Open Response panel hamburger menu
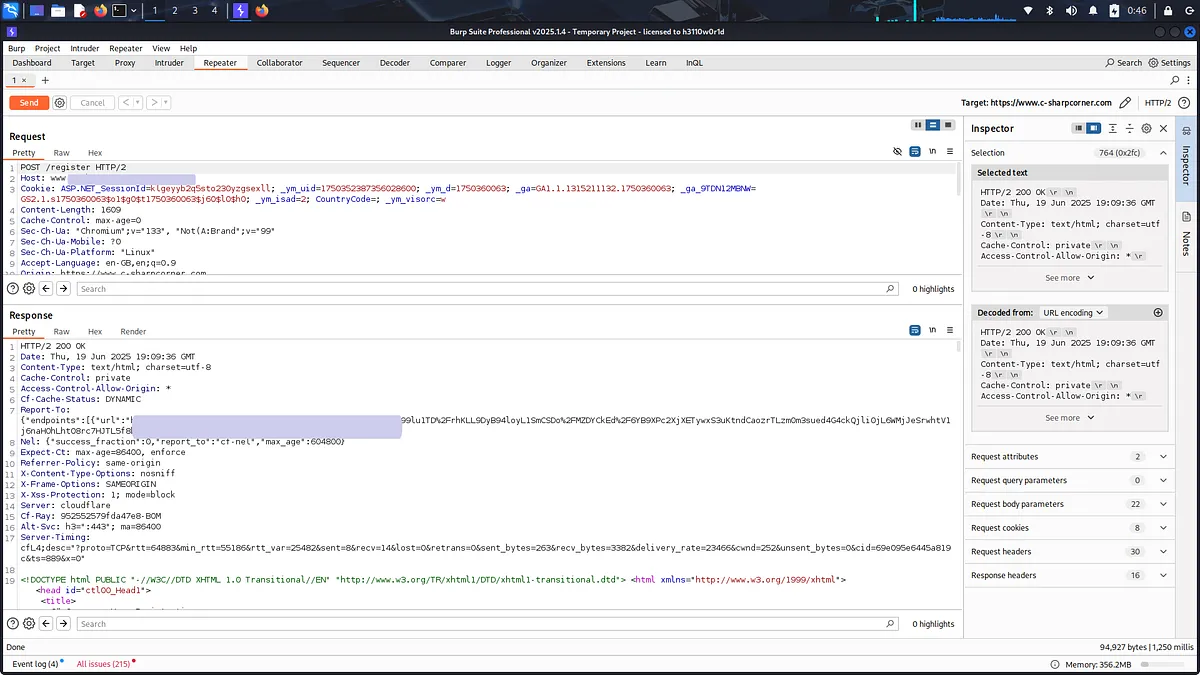The height and width of the screenshot is (675, 1200). tap(950, 330)
